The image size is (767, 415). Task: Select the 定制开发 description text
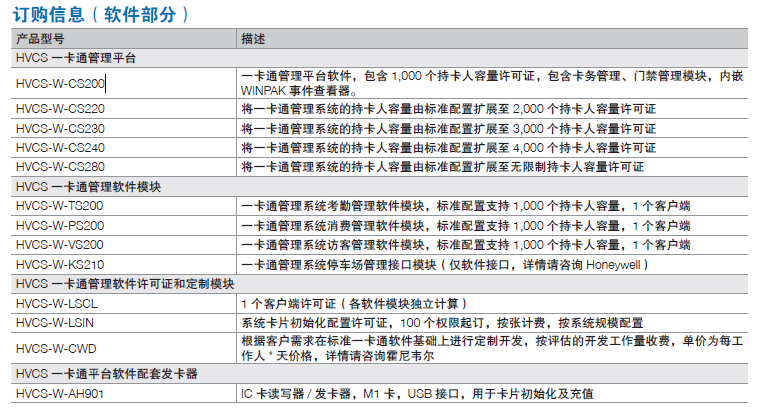point(492,348)
